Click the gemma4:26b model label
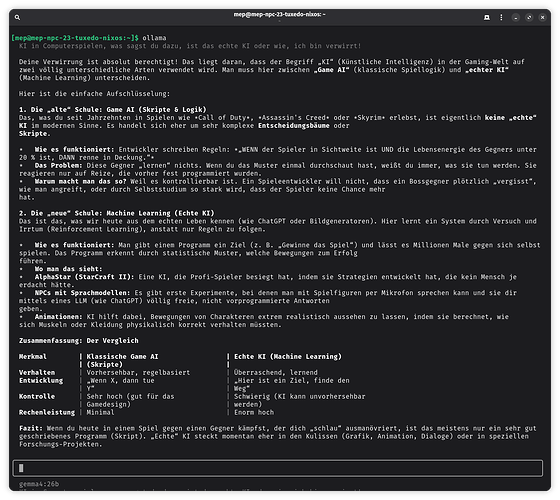 tap(39, 484)
